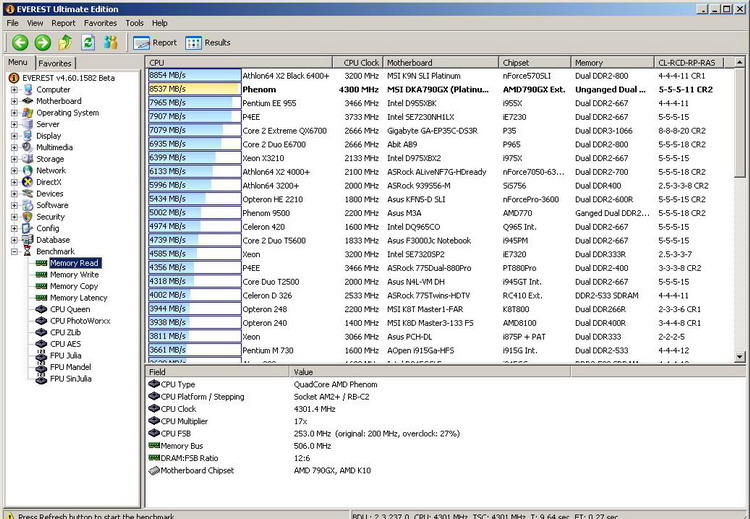Select the Multimedia tree icon
750x519 pixels.
point(28,147)
